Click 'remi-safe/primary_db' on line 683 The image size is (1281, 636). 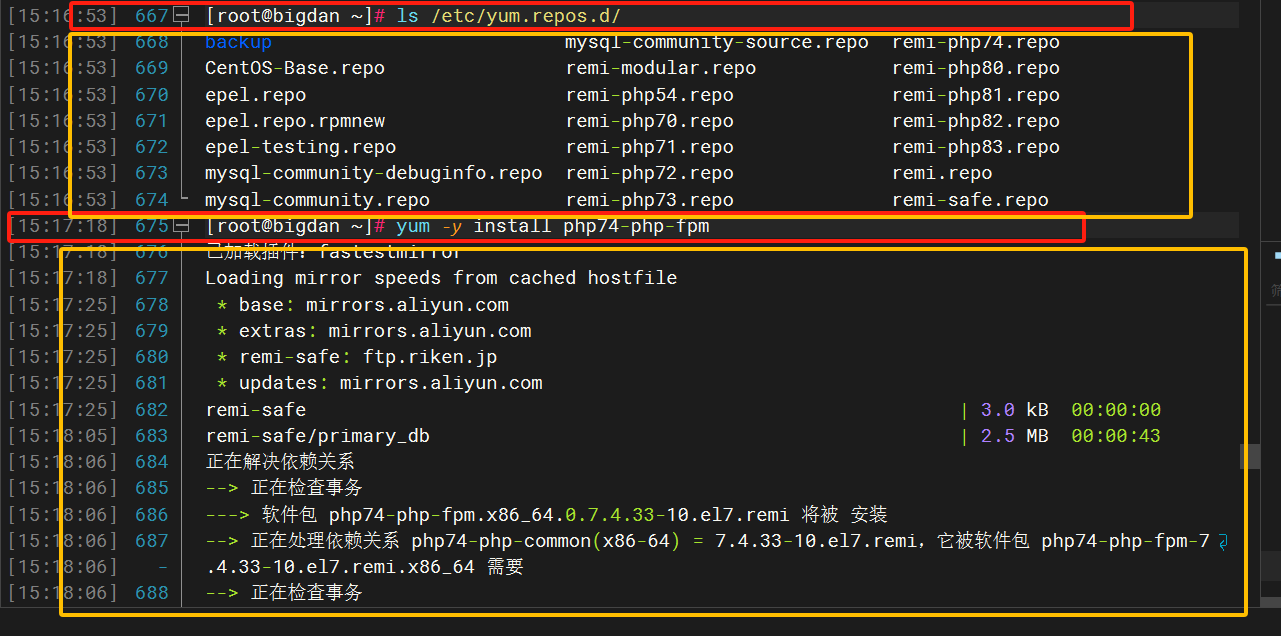[x=317, y=436]
